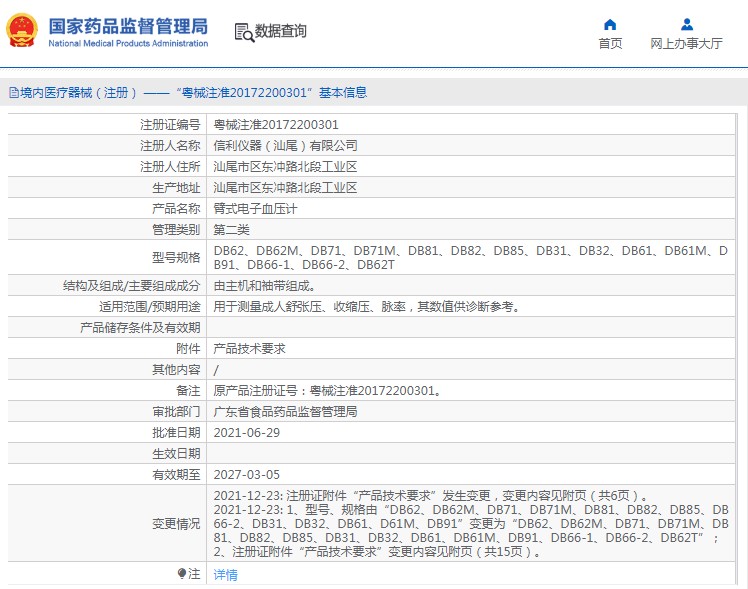Image resolution: width=748 pixels, height=589 pixels.
Task: Click the user icon for online service hall
Action: [686, 24]
